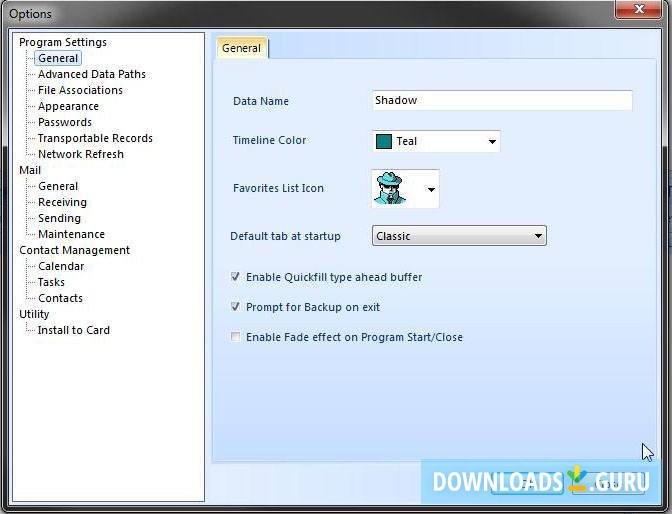Select Transportable Records item
672x514 pixels.
point(95,138)
